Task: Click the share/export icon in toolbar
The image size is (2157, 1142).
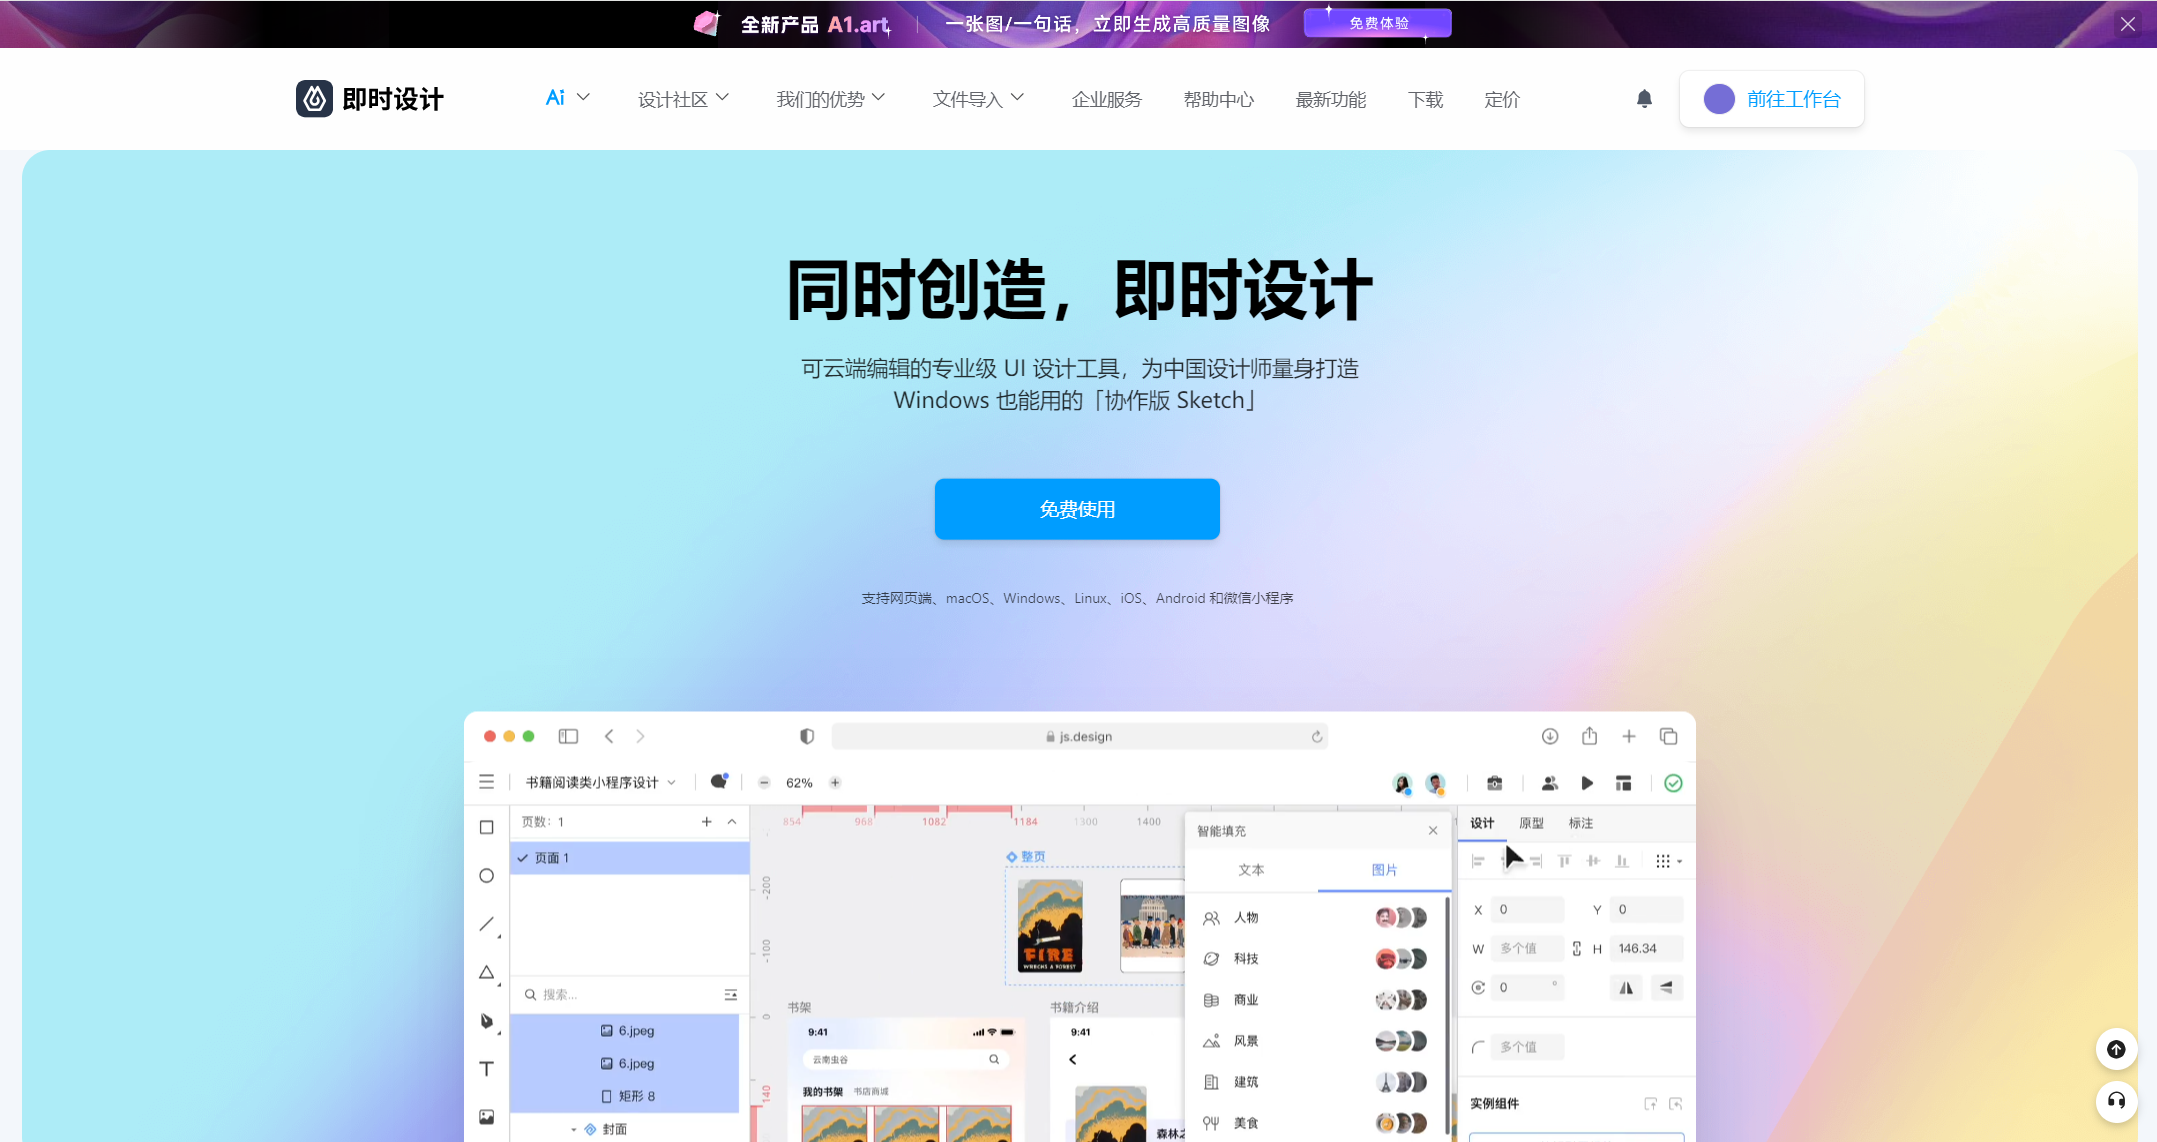Action: point(1589,736)
